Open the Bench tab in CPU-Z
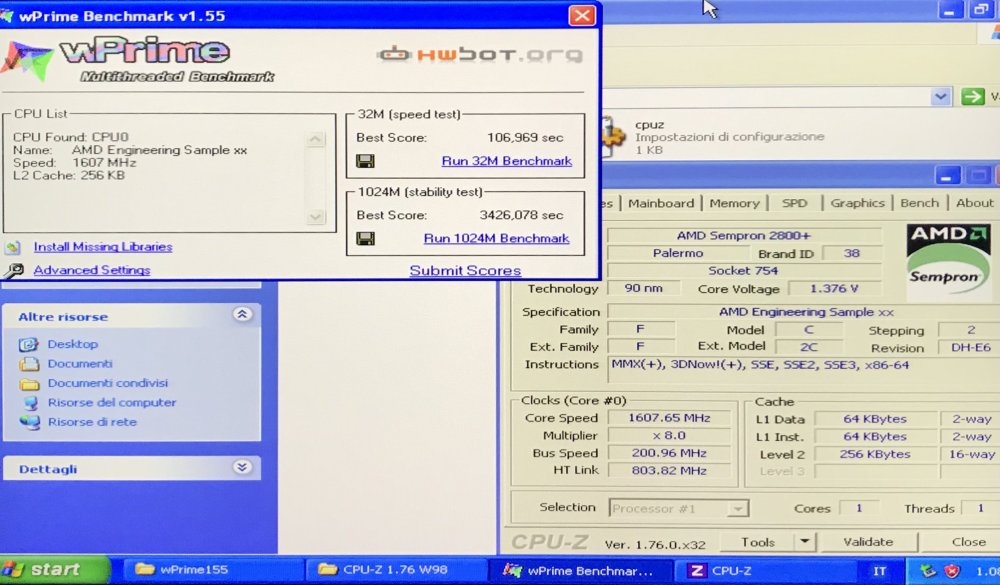 (919, 203)
